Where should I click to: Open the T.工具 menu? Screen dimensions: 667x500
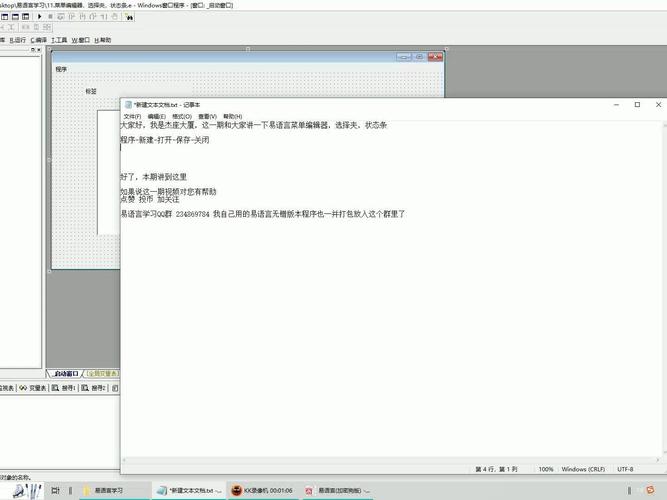[x=59, y=40]
